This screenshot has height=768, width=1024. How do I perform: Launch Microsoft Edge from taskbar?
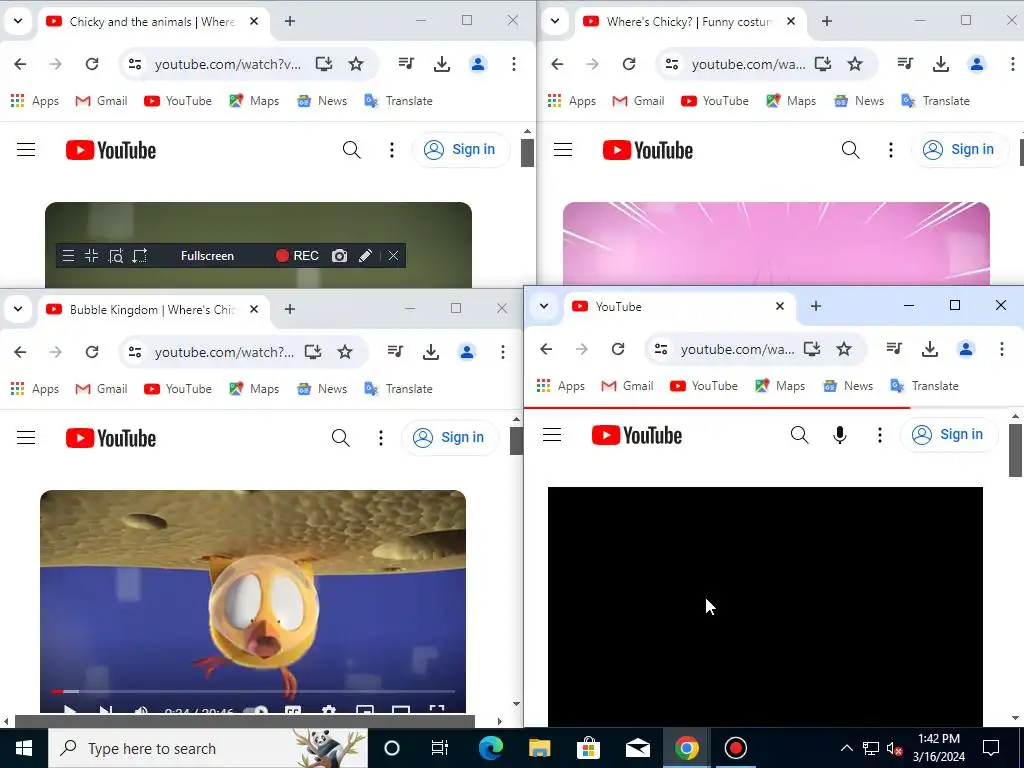pyautogui.click(x=490, y=748)
